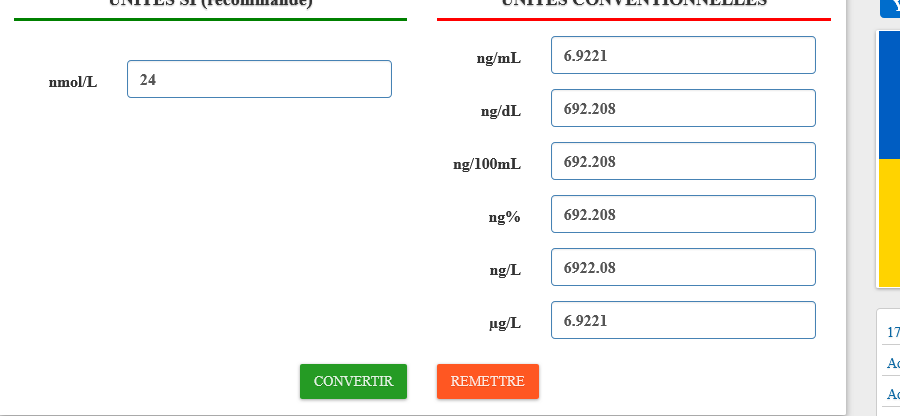Click the ng% unit label
The image size is (900, 416).
(505, 217)
